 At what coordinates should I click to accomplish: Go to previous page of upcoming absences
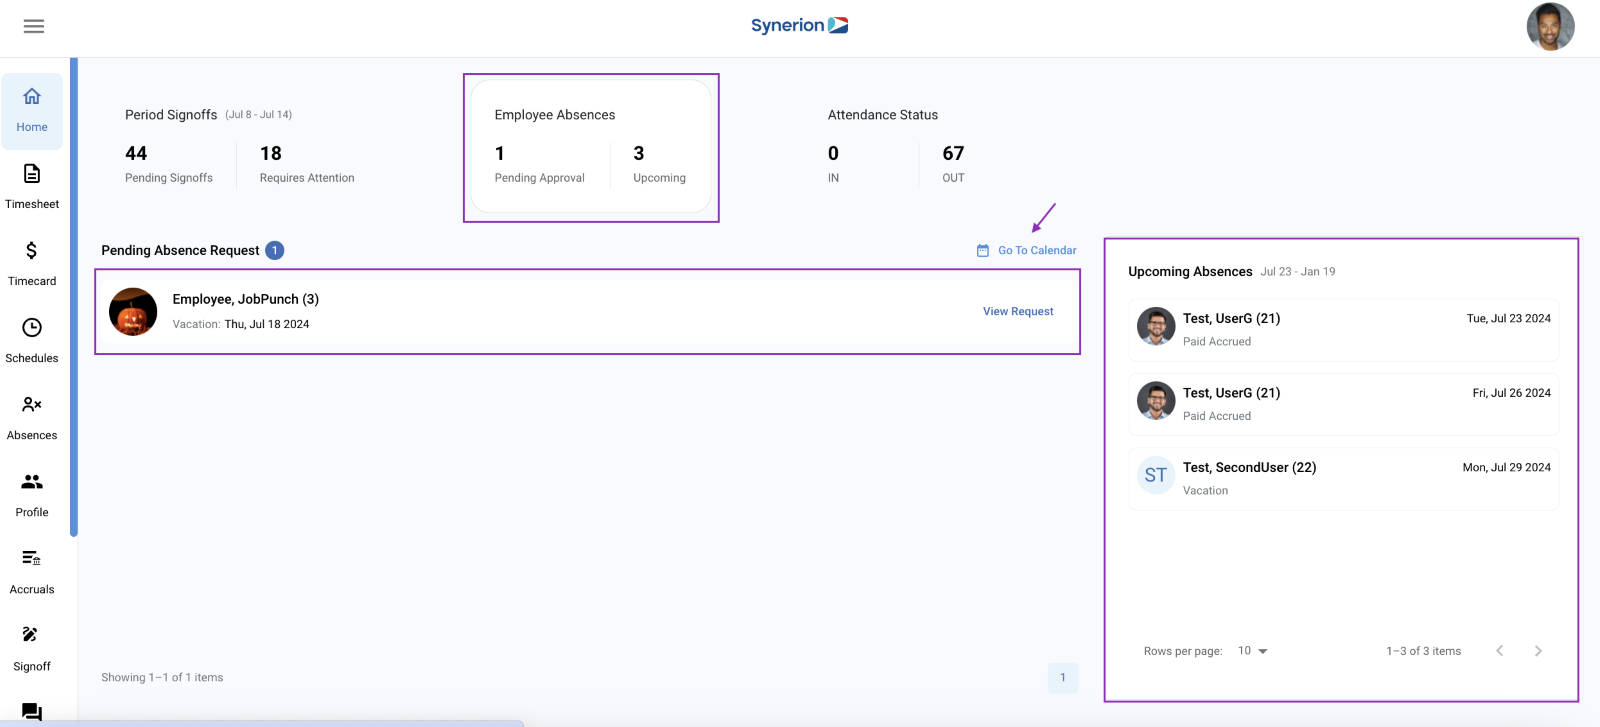click(1499, 651)
